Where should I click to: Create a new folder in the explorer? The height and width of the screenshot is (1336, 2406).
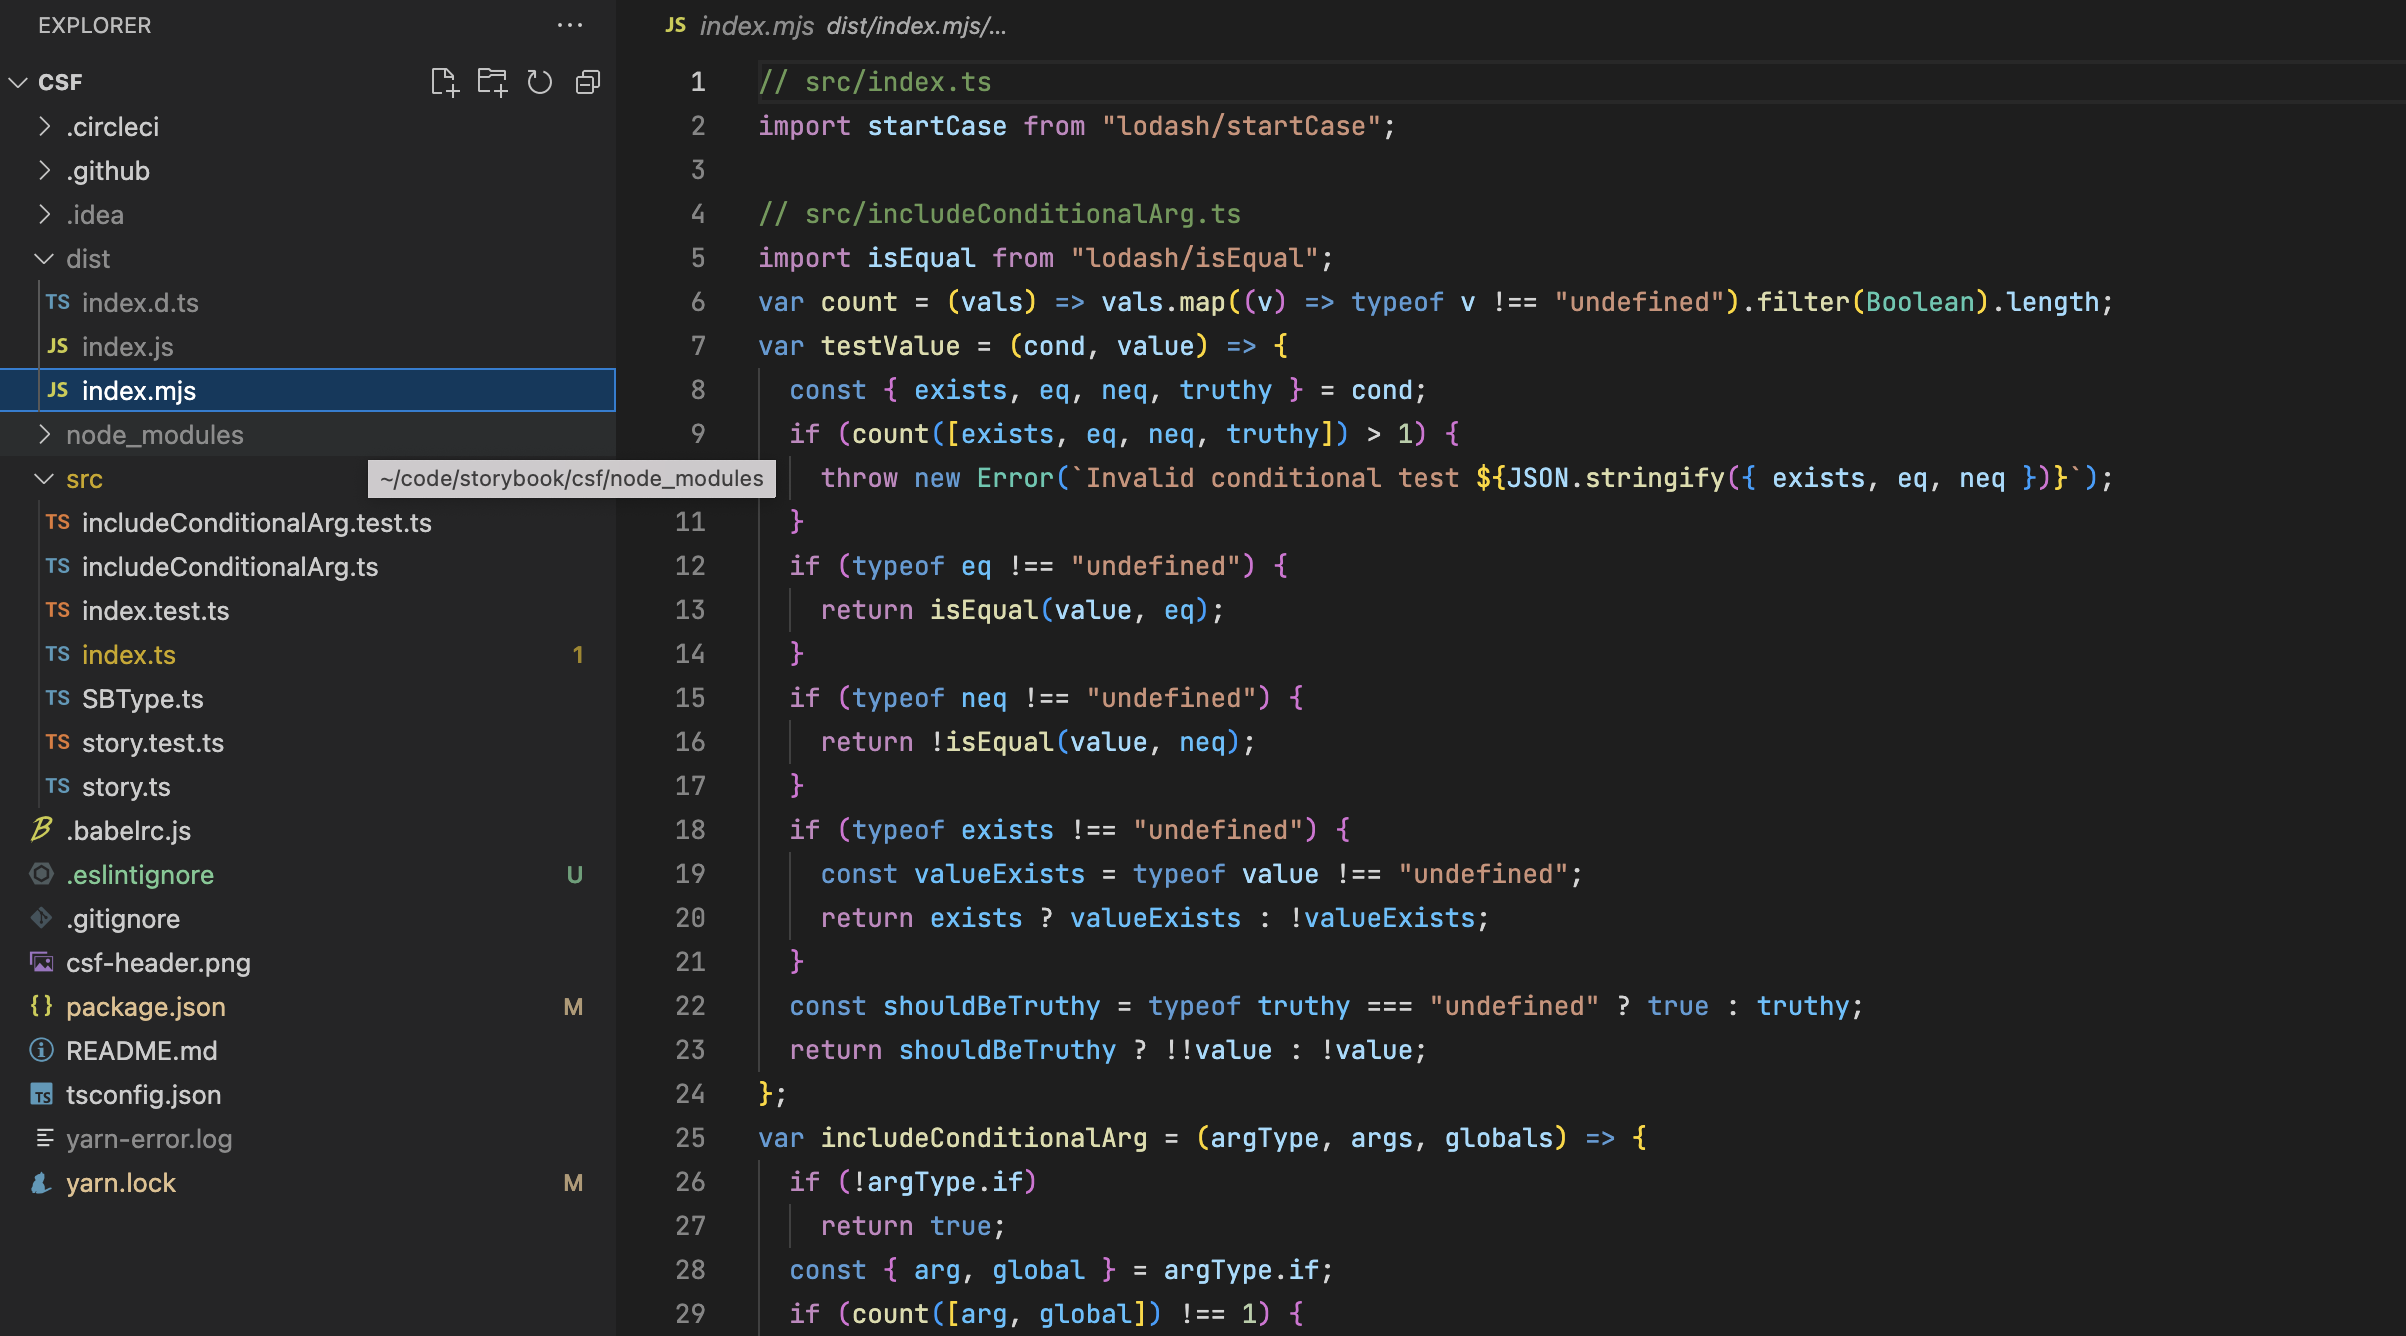coord(492,82)
